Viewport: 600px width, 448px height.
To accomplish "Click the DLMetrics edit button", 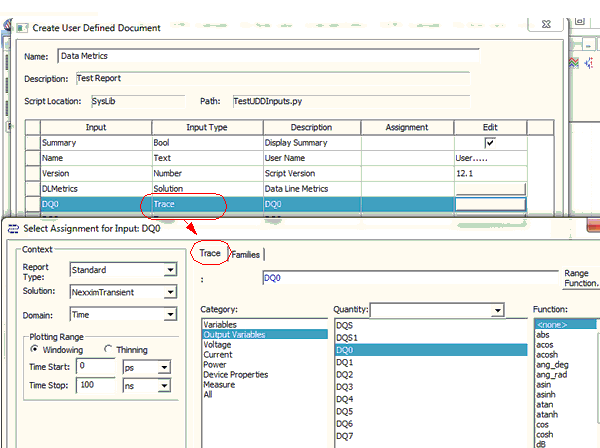I will click(x=490, y=188).
